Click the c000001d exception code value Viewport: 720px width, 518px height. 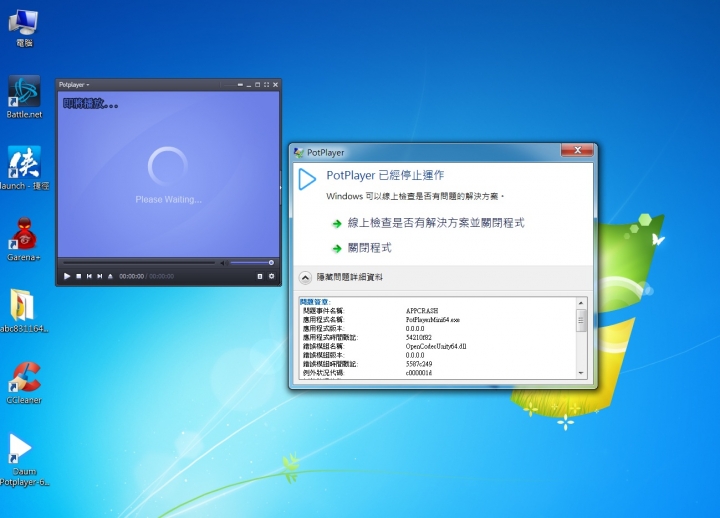tap(419, 373)
